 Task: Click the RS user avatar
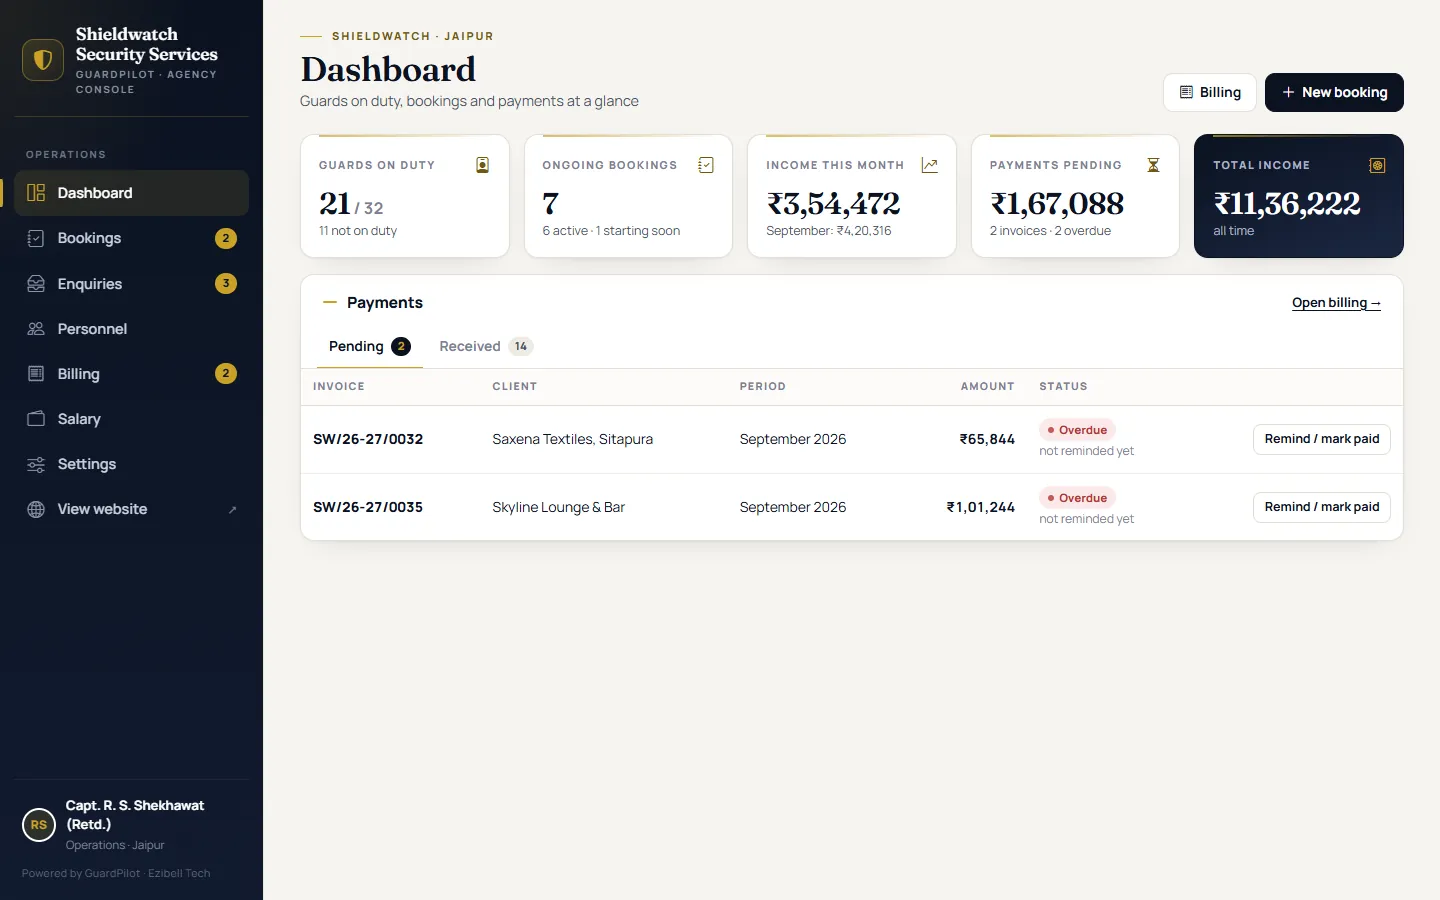(x=39, y=825)
